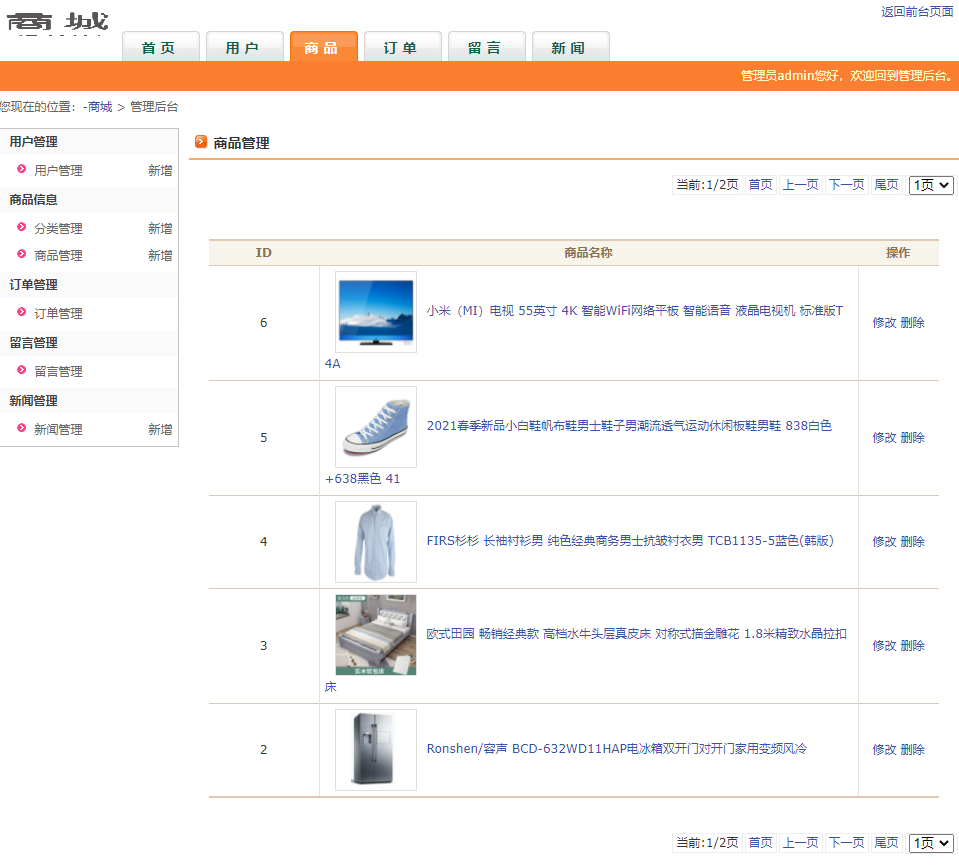Click 修改 for product ID 3
Image resolution: width=959 pixels, height=867 pixels.
884,646
